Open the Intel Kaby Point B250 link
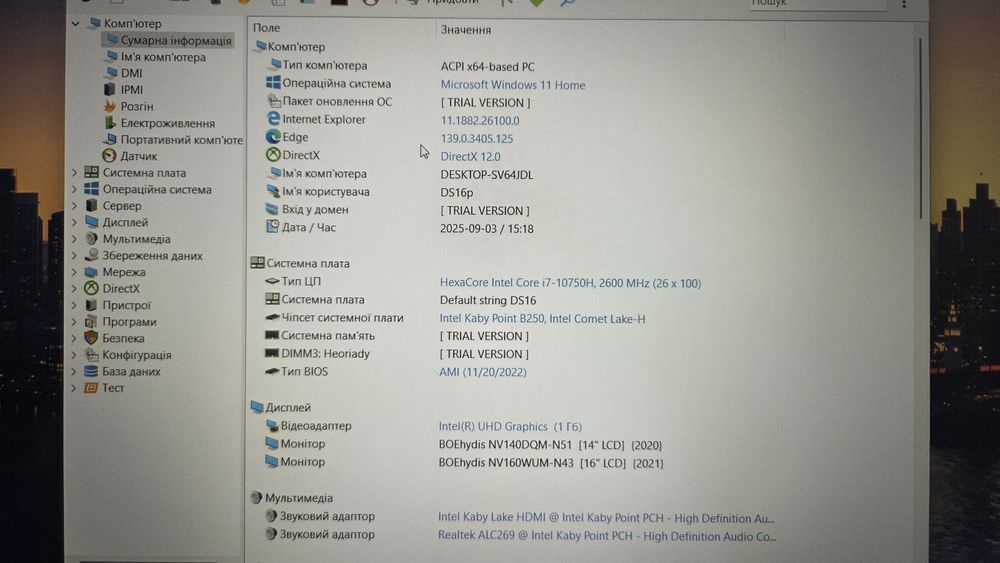Screen dimensions: 1000x563 (x=542, y=319)
